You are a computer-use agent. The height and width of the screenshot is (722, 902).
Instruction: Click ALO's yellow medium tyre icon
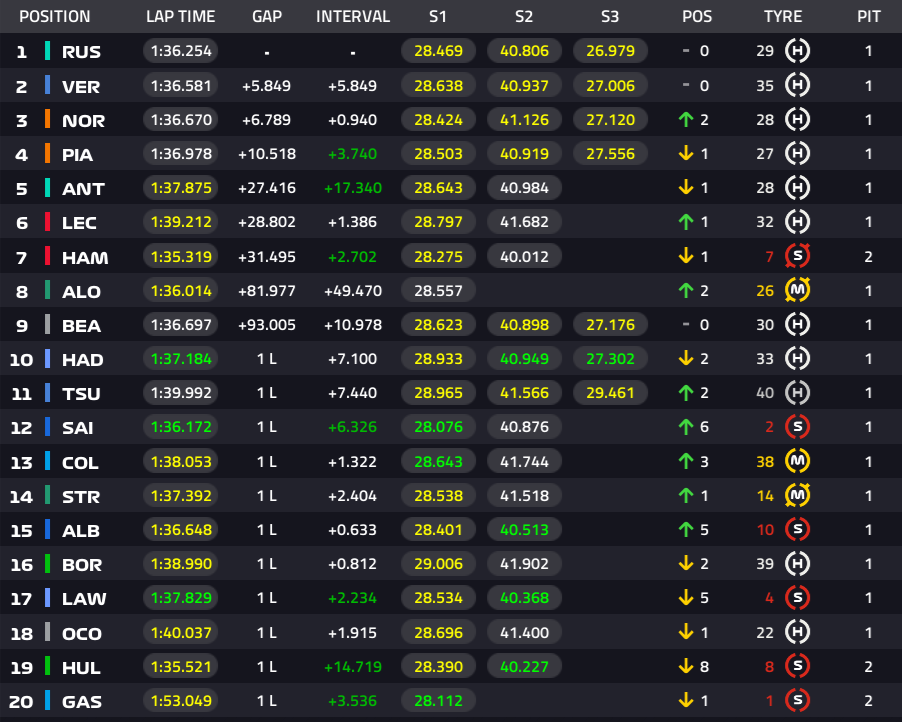pos(797,290)
